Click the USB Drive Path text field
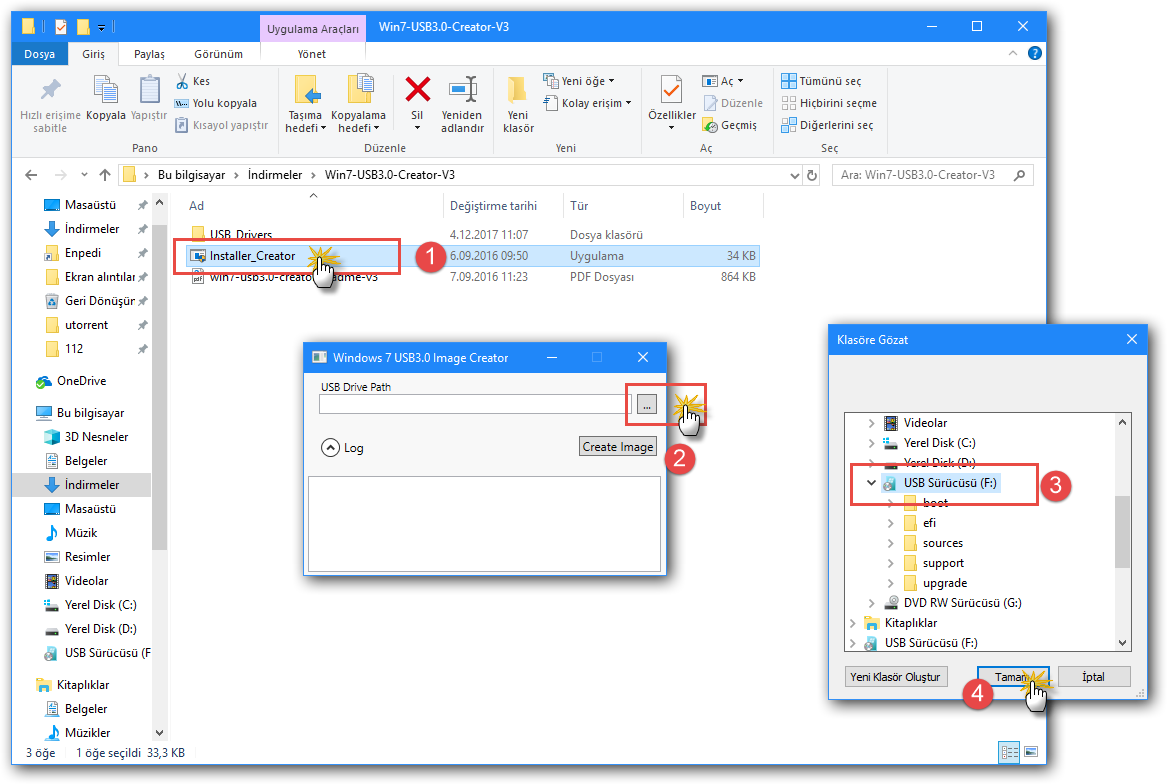Screen dimensions: 1168x784 (475, 404)
